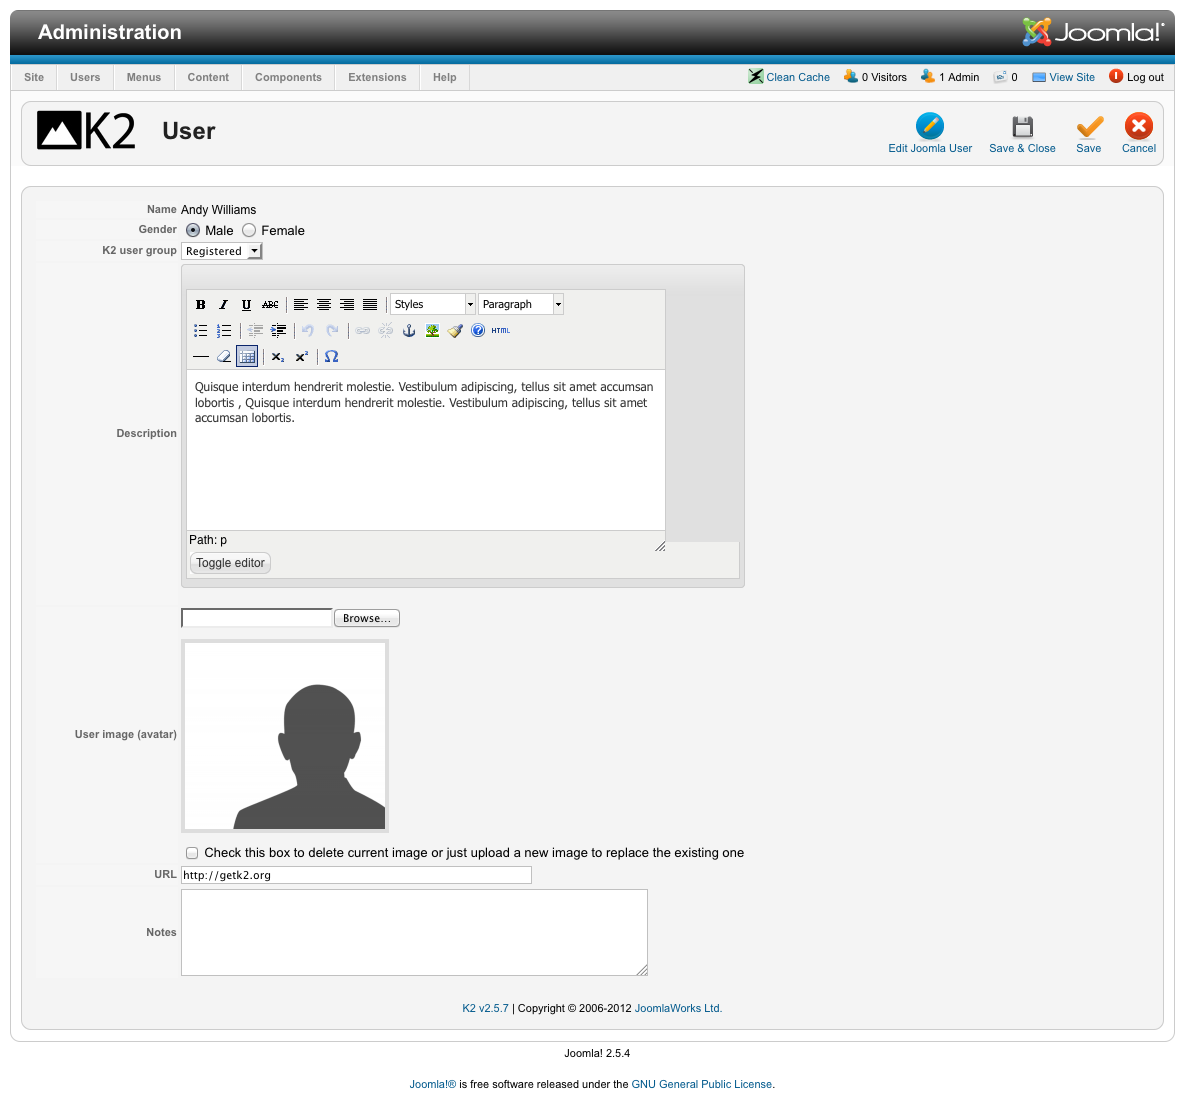Open the Users menu

pyautogui.click(x=85, y=77)
